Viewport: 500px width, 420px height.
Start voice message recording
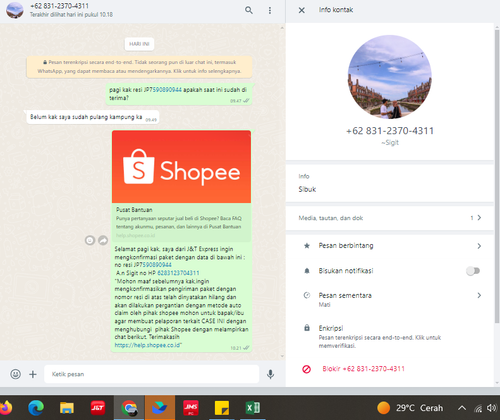coord(270,374)
